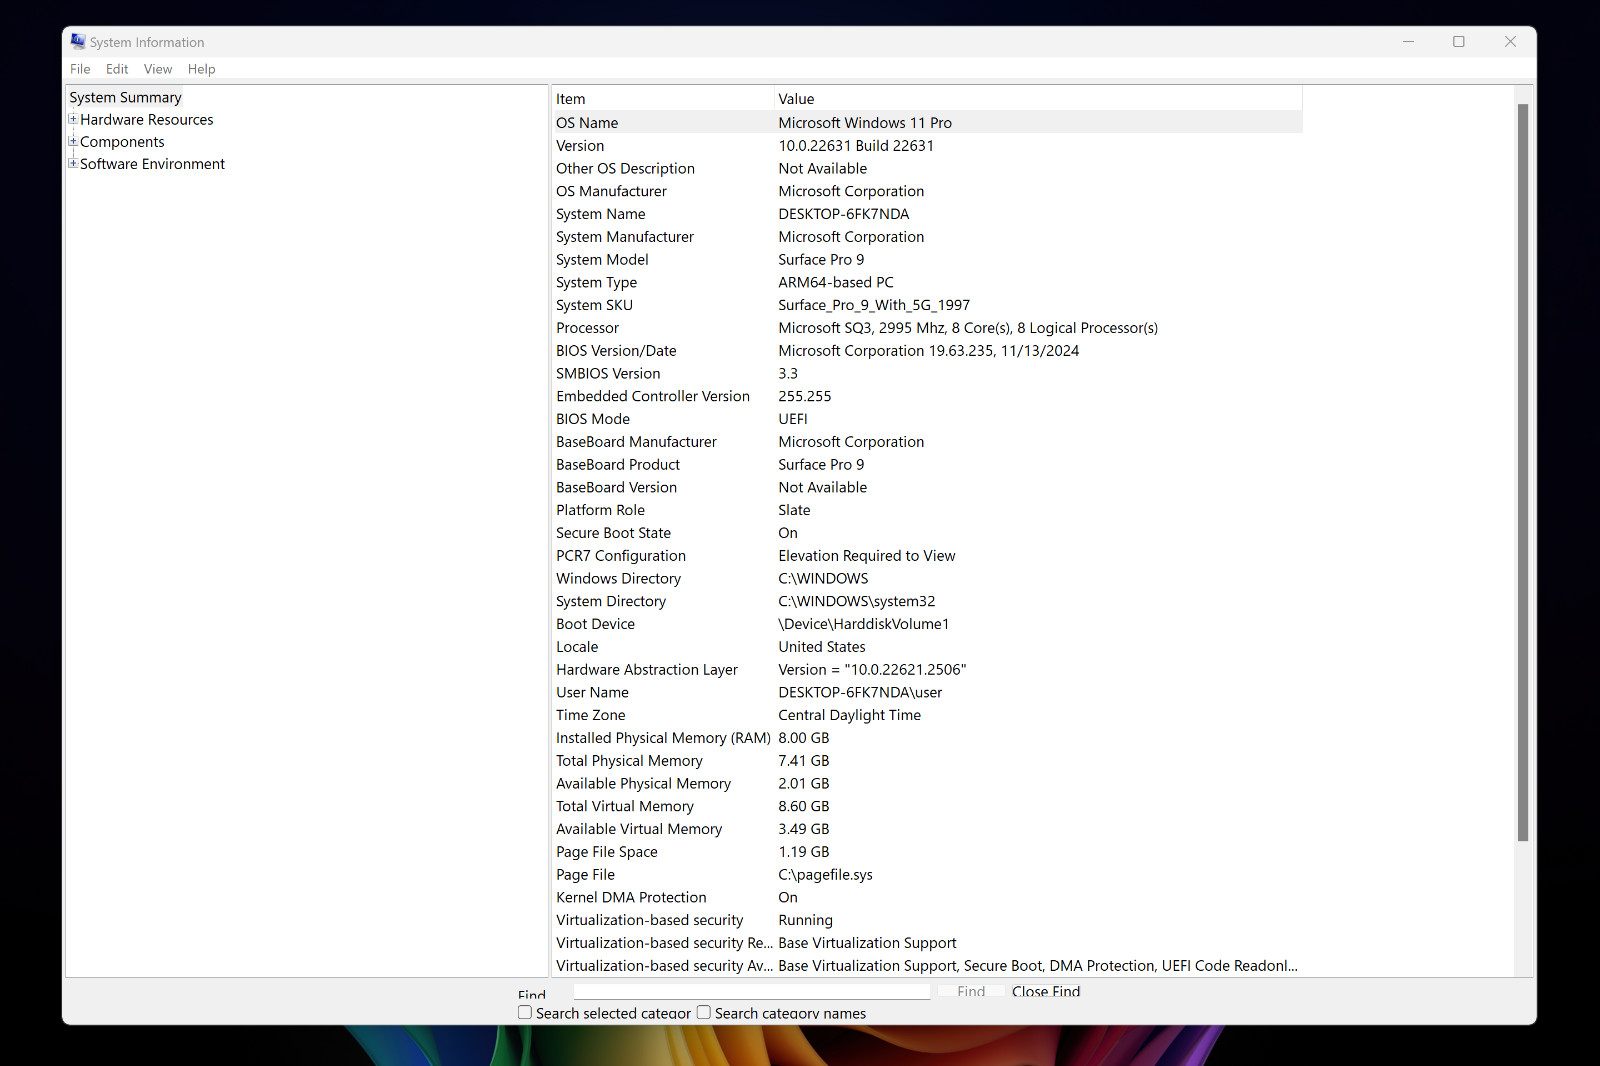Screen dimensions: 1600x1066
Task: Click the Elevation Required to View value
Action: [867, 556]
